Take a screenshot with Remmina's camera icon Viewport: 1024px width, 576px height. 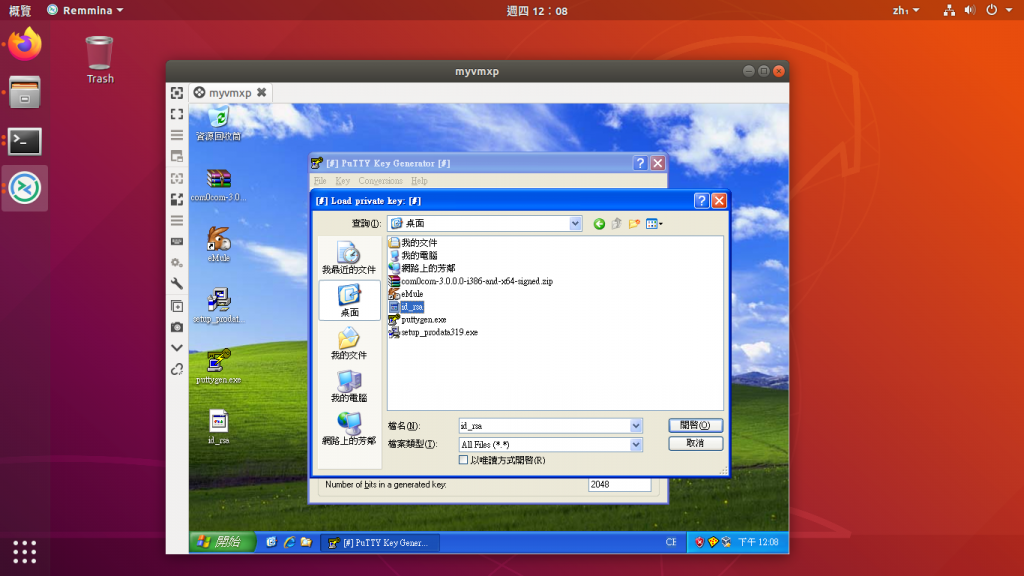177,327
